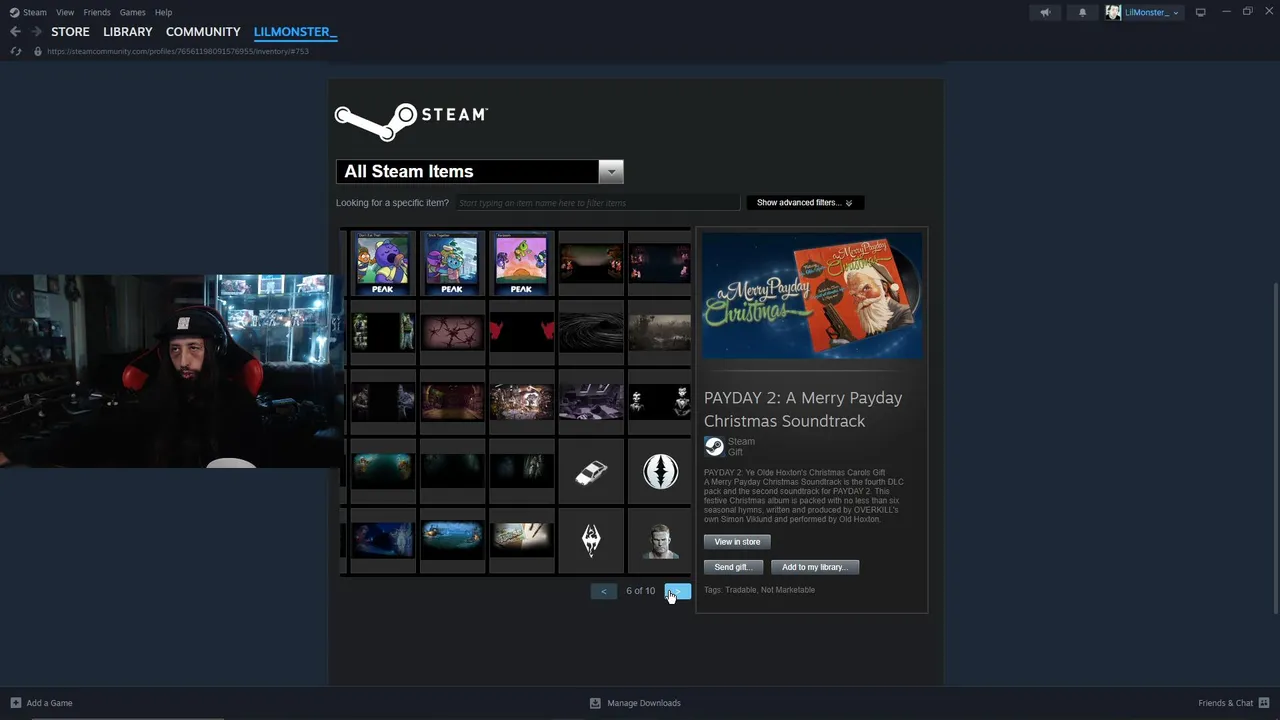Open the Friends menu
This screenshot has width=1280, height=720.
(x=97, y=12)
